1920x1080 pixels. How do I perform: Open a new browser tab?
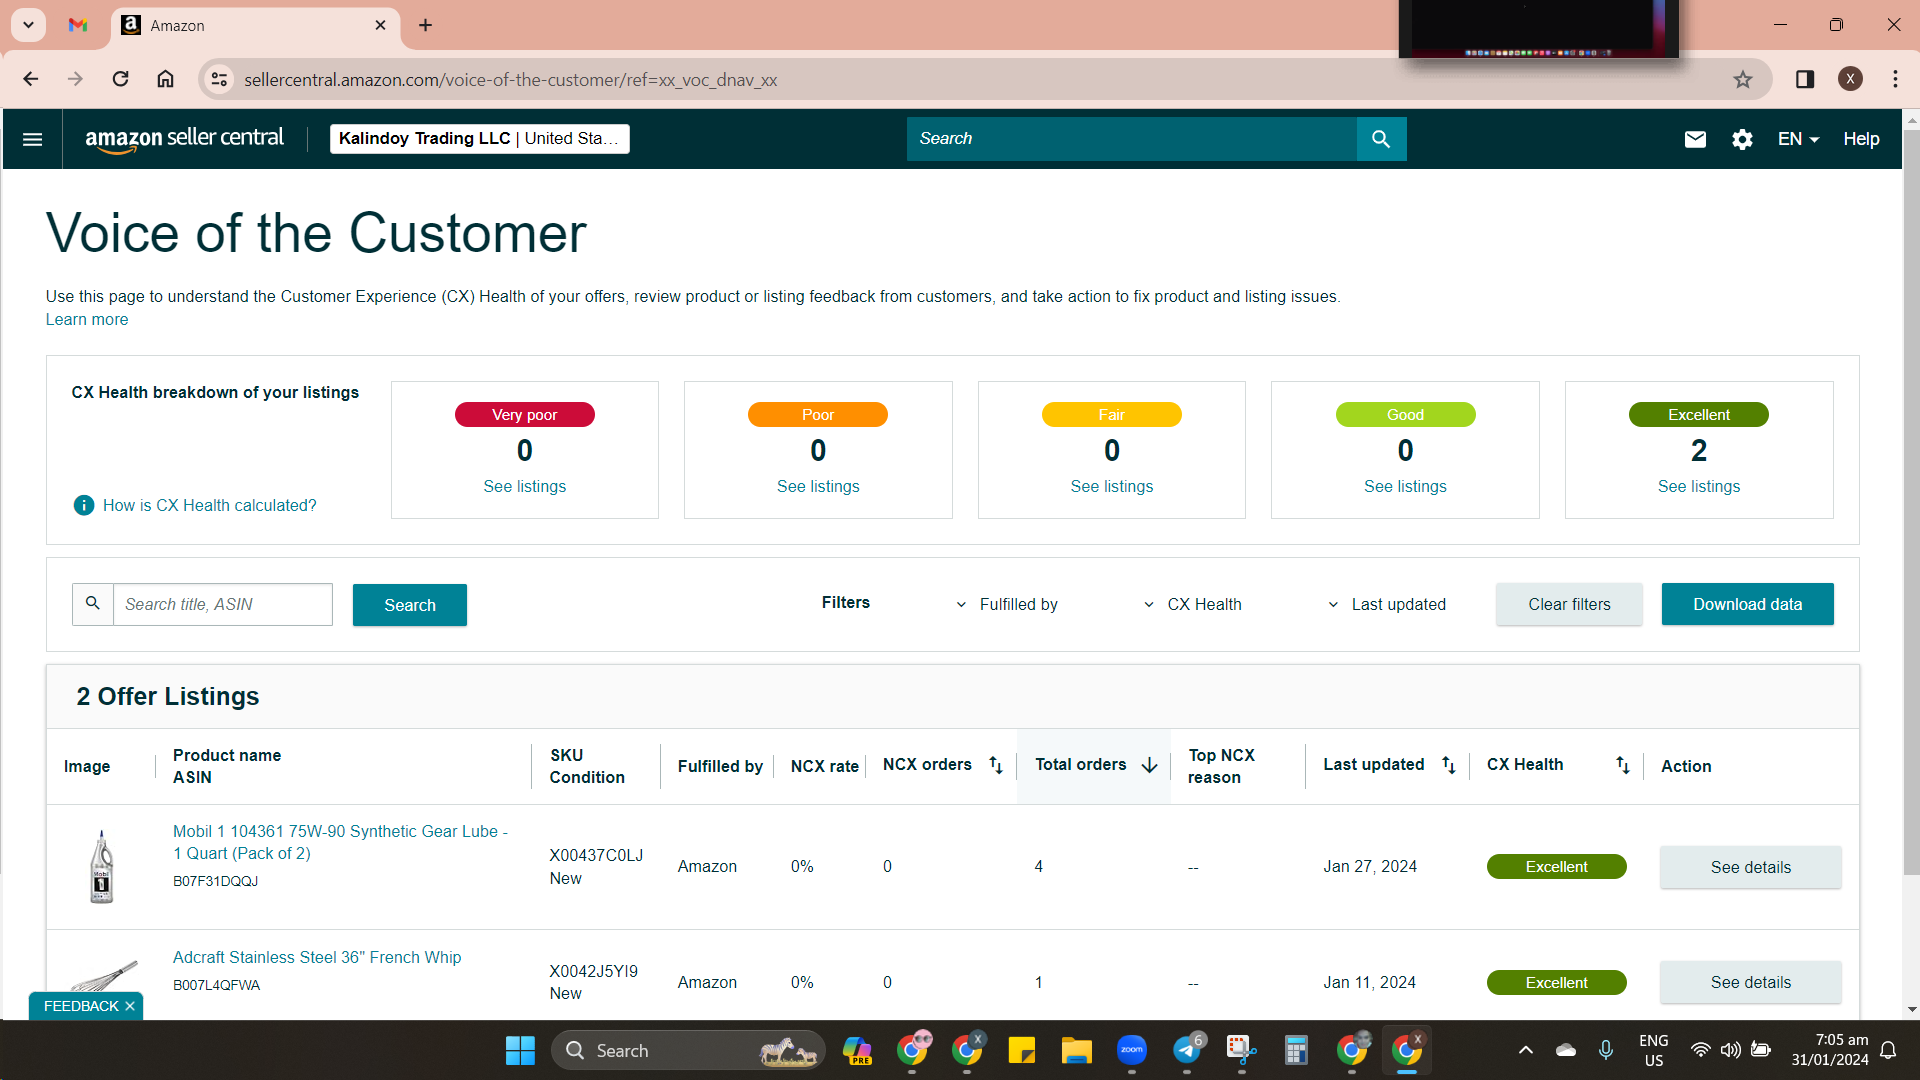[x=425, y=25]
